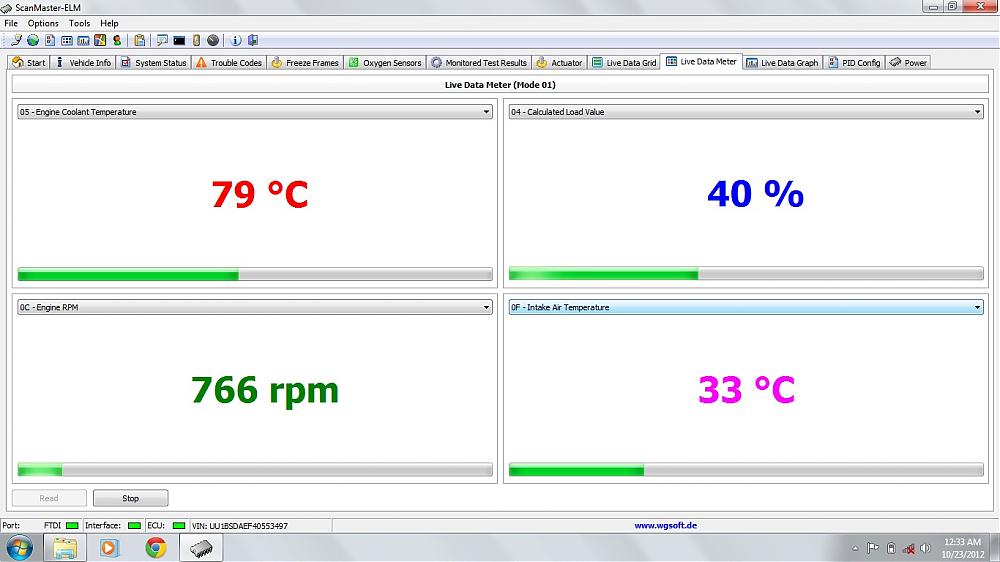Expand the Engine Coolant Temperature dropdown
The image size is (1000, 562).
point(486,112)
